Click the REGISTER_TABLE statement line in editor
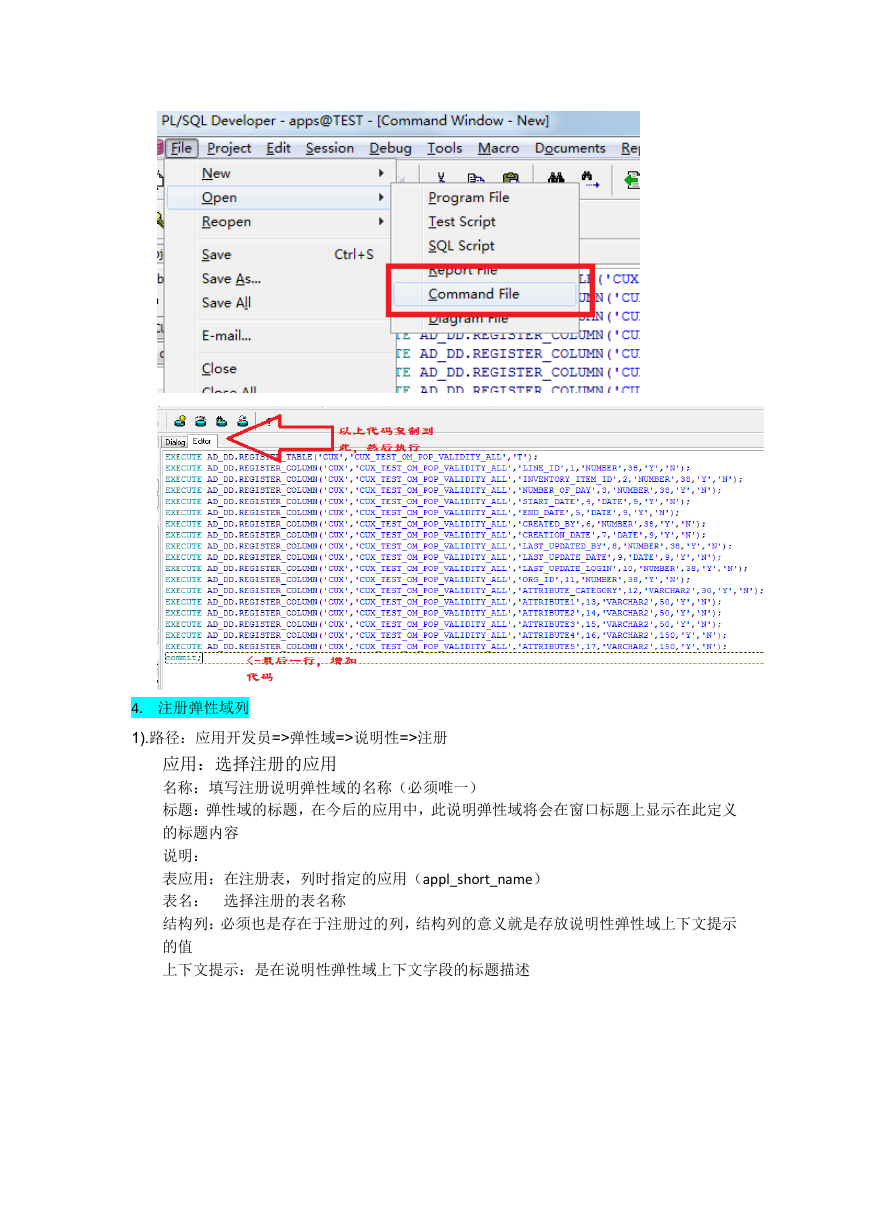 click(351, 457)
